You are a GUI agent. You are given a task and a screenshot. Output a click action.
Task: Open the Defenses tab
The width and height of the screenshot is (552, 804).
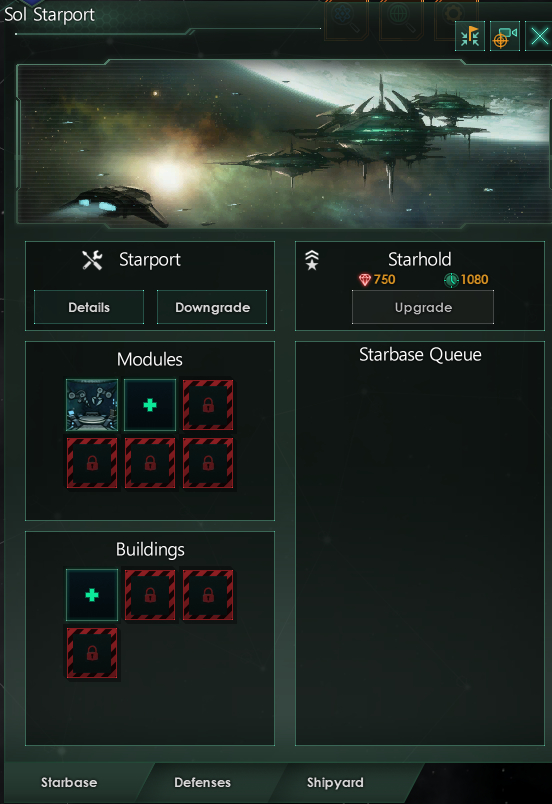pos(202,782)
